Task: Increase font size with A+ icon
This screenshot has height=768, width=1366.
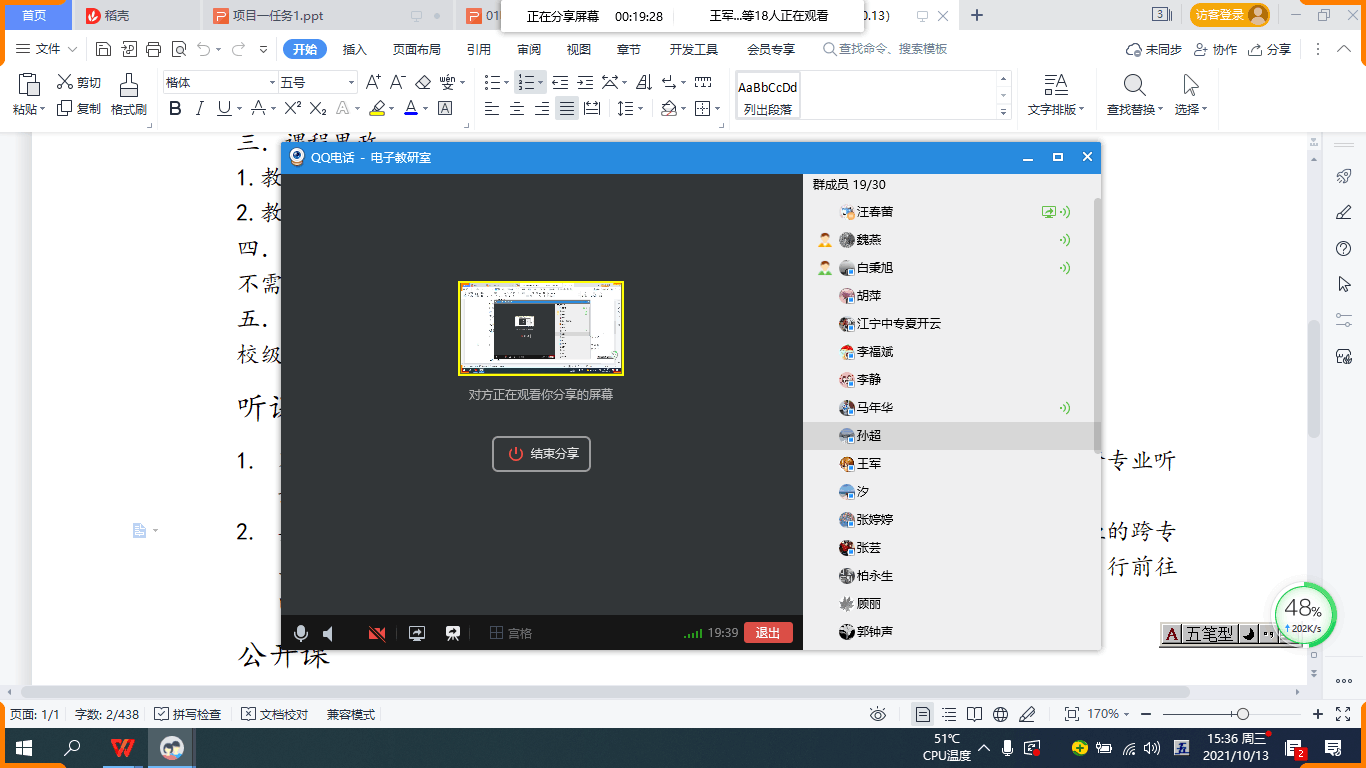Action: coord(373,82)
